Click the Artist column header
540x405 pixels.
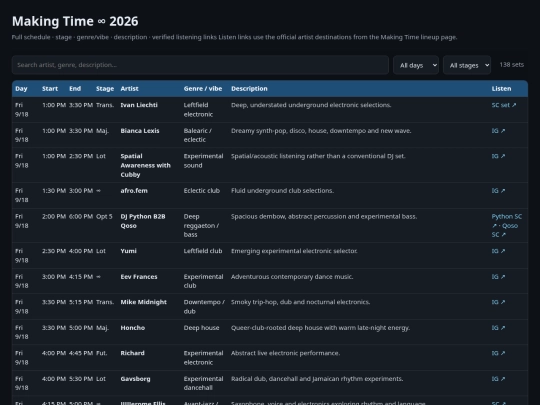[129, 89]
